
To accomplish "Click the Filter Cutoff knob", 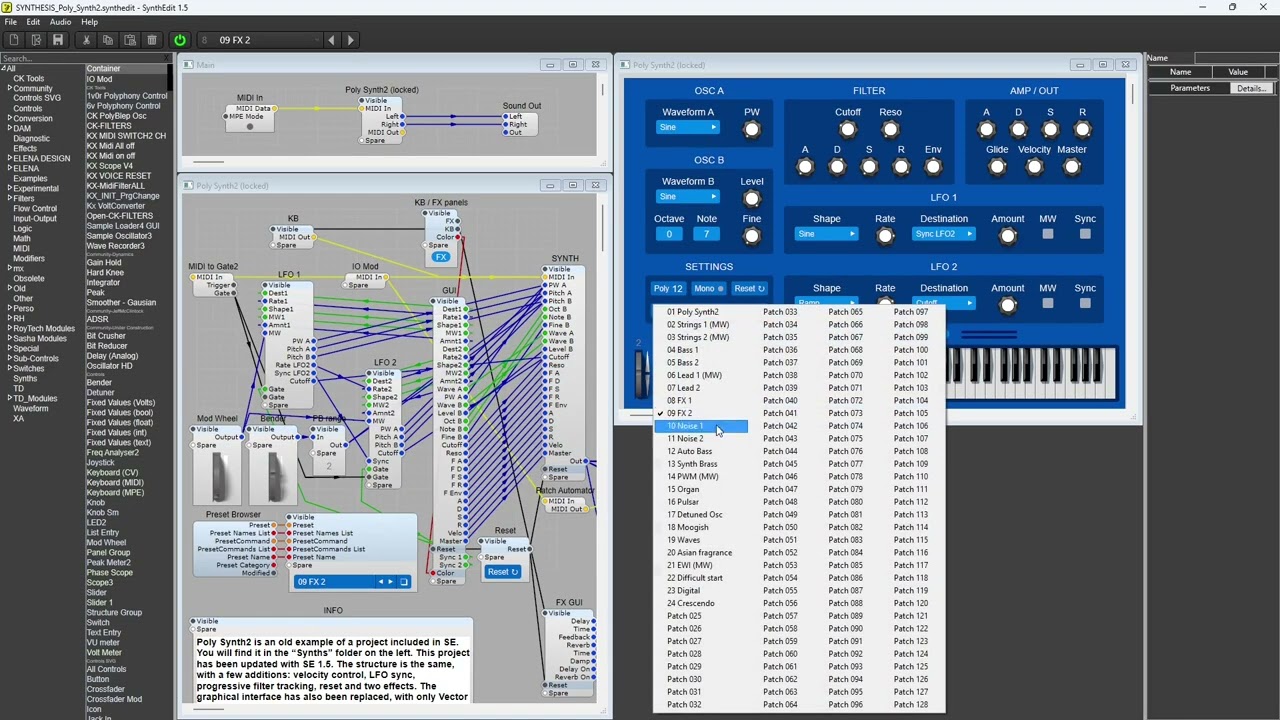I will point(848,130).
